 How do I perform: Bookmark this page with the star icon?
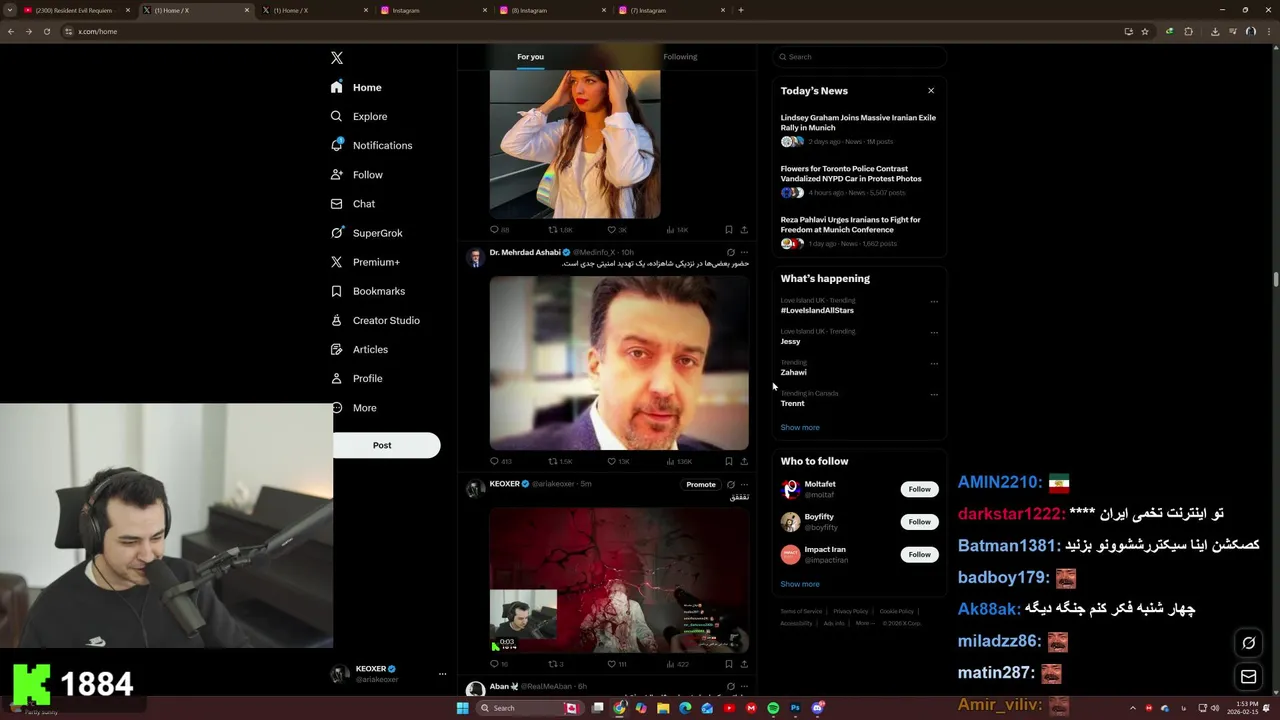[1145, 31]
